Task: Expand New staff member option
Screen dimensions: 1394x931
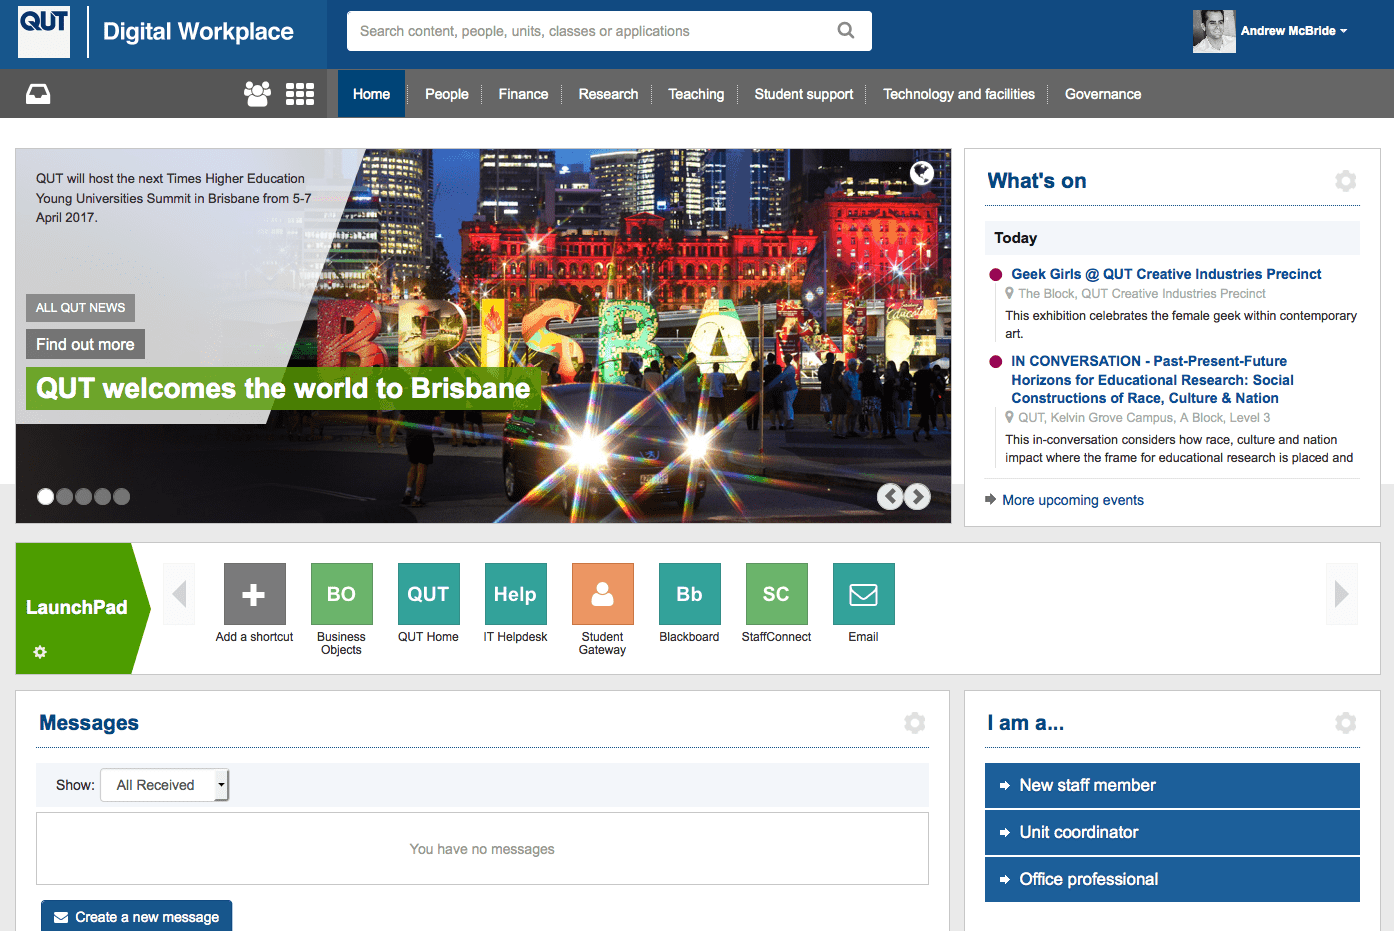Action: (x=1172, y=785)
